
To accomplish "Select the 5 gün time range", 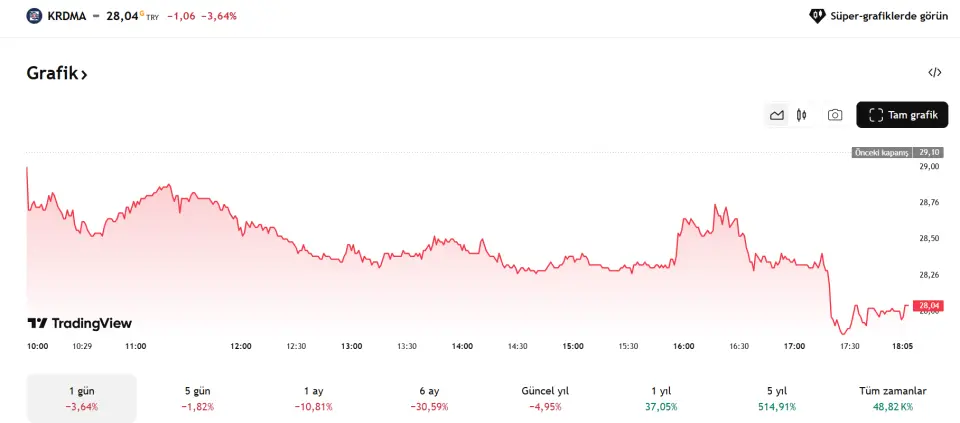I will tap(197, 398).
